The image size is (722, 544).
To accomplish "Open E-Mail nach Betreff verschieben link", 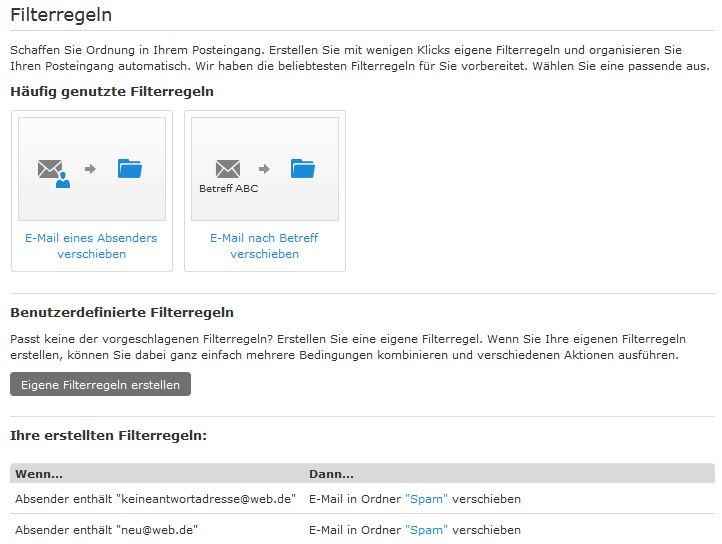I will pyautogui.click(x=264, y=246).
